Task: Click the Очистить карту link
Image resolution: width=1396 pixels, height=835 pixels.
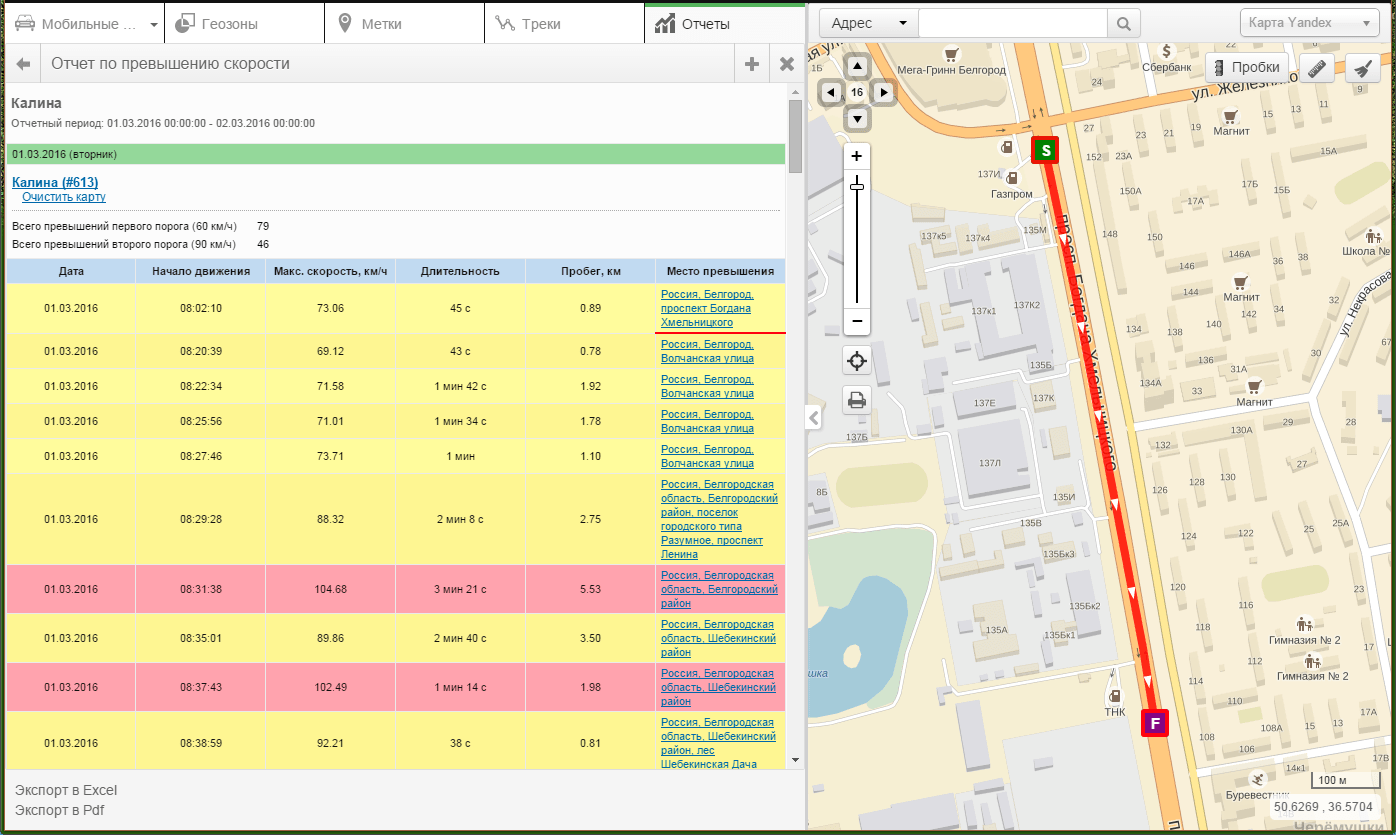Action: coord(64,197)
